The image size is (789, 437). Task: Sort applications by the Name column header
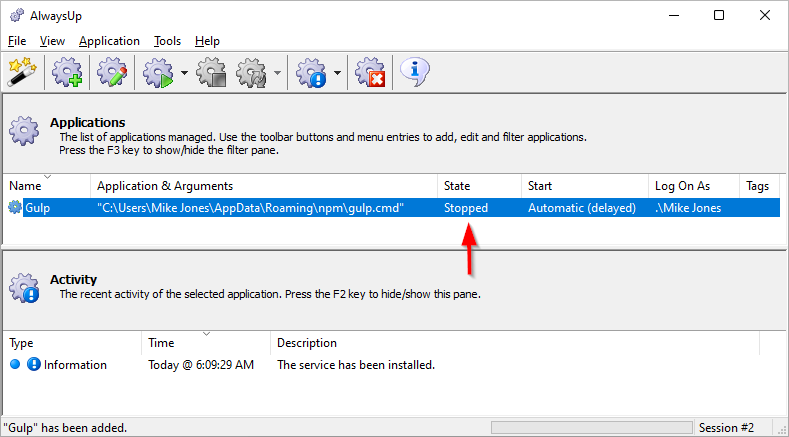47,186
